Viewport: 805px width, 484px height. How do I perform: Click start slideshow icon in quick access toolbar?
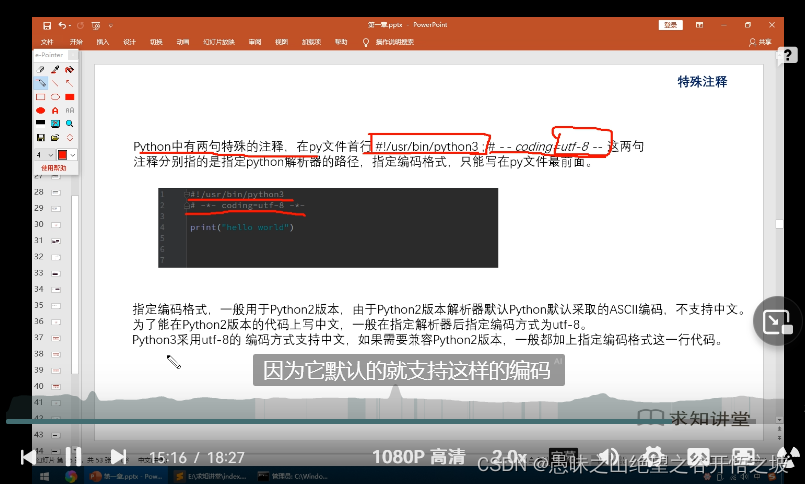click(x=95, y=25)
